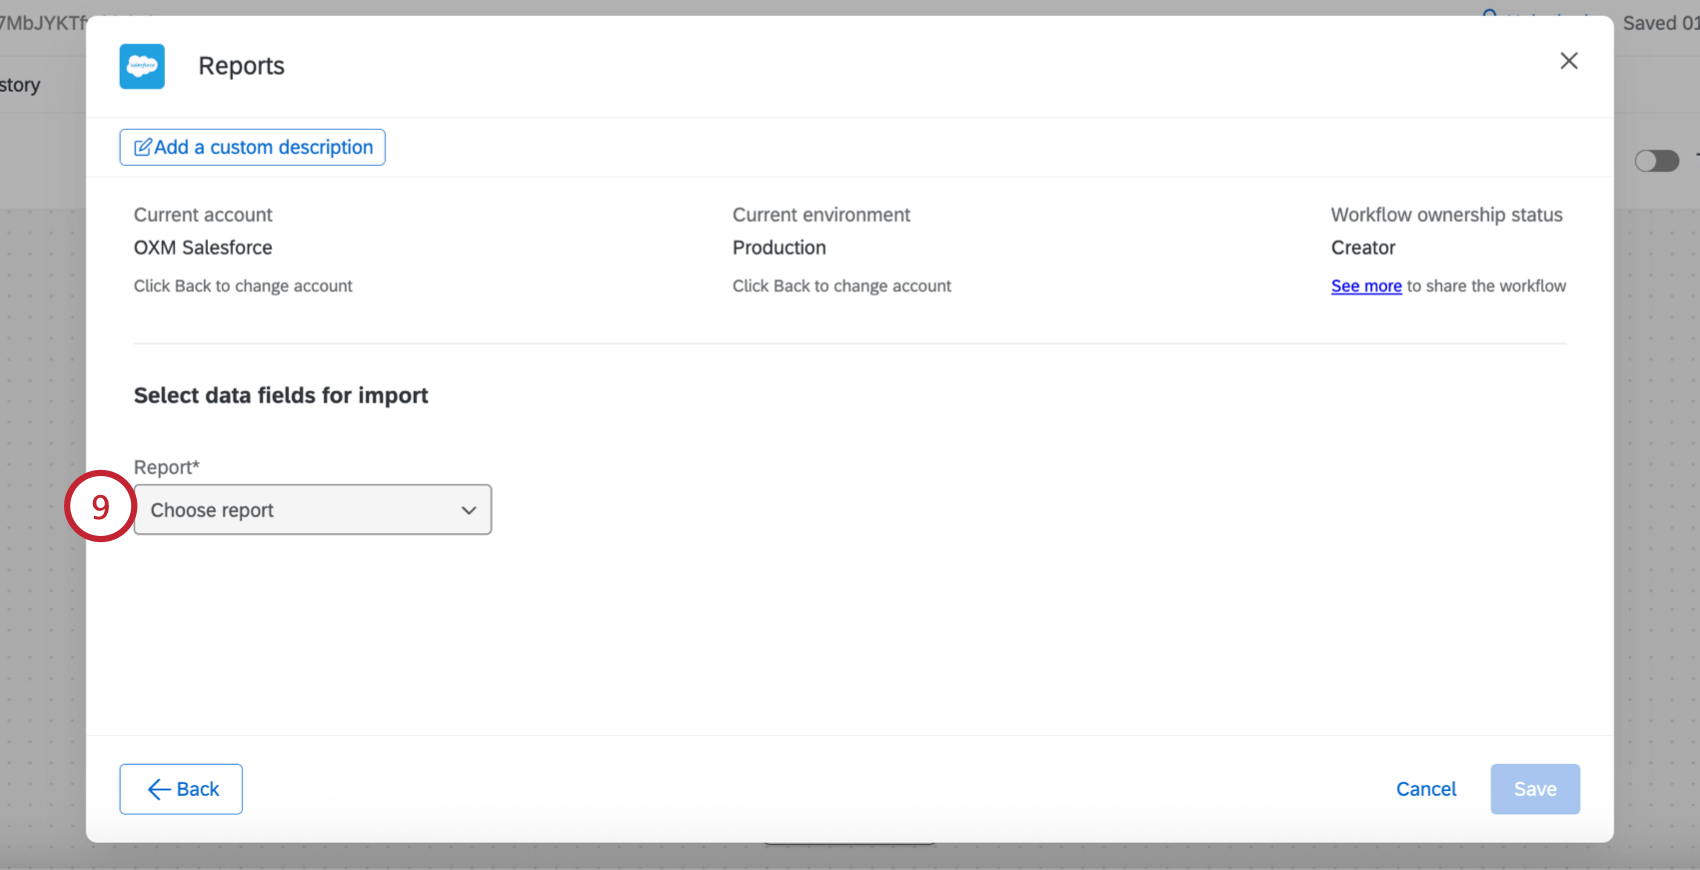The width and height of the screenshot is (1700, 870).
Task: Click the Creator ownership status text
Action: 1363,247
